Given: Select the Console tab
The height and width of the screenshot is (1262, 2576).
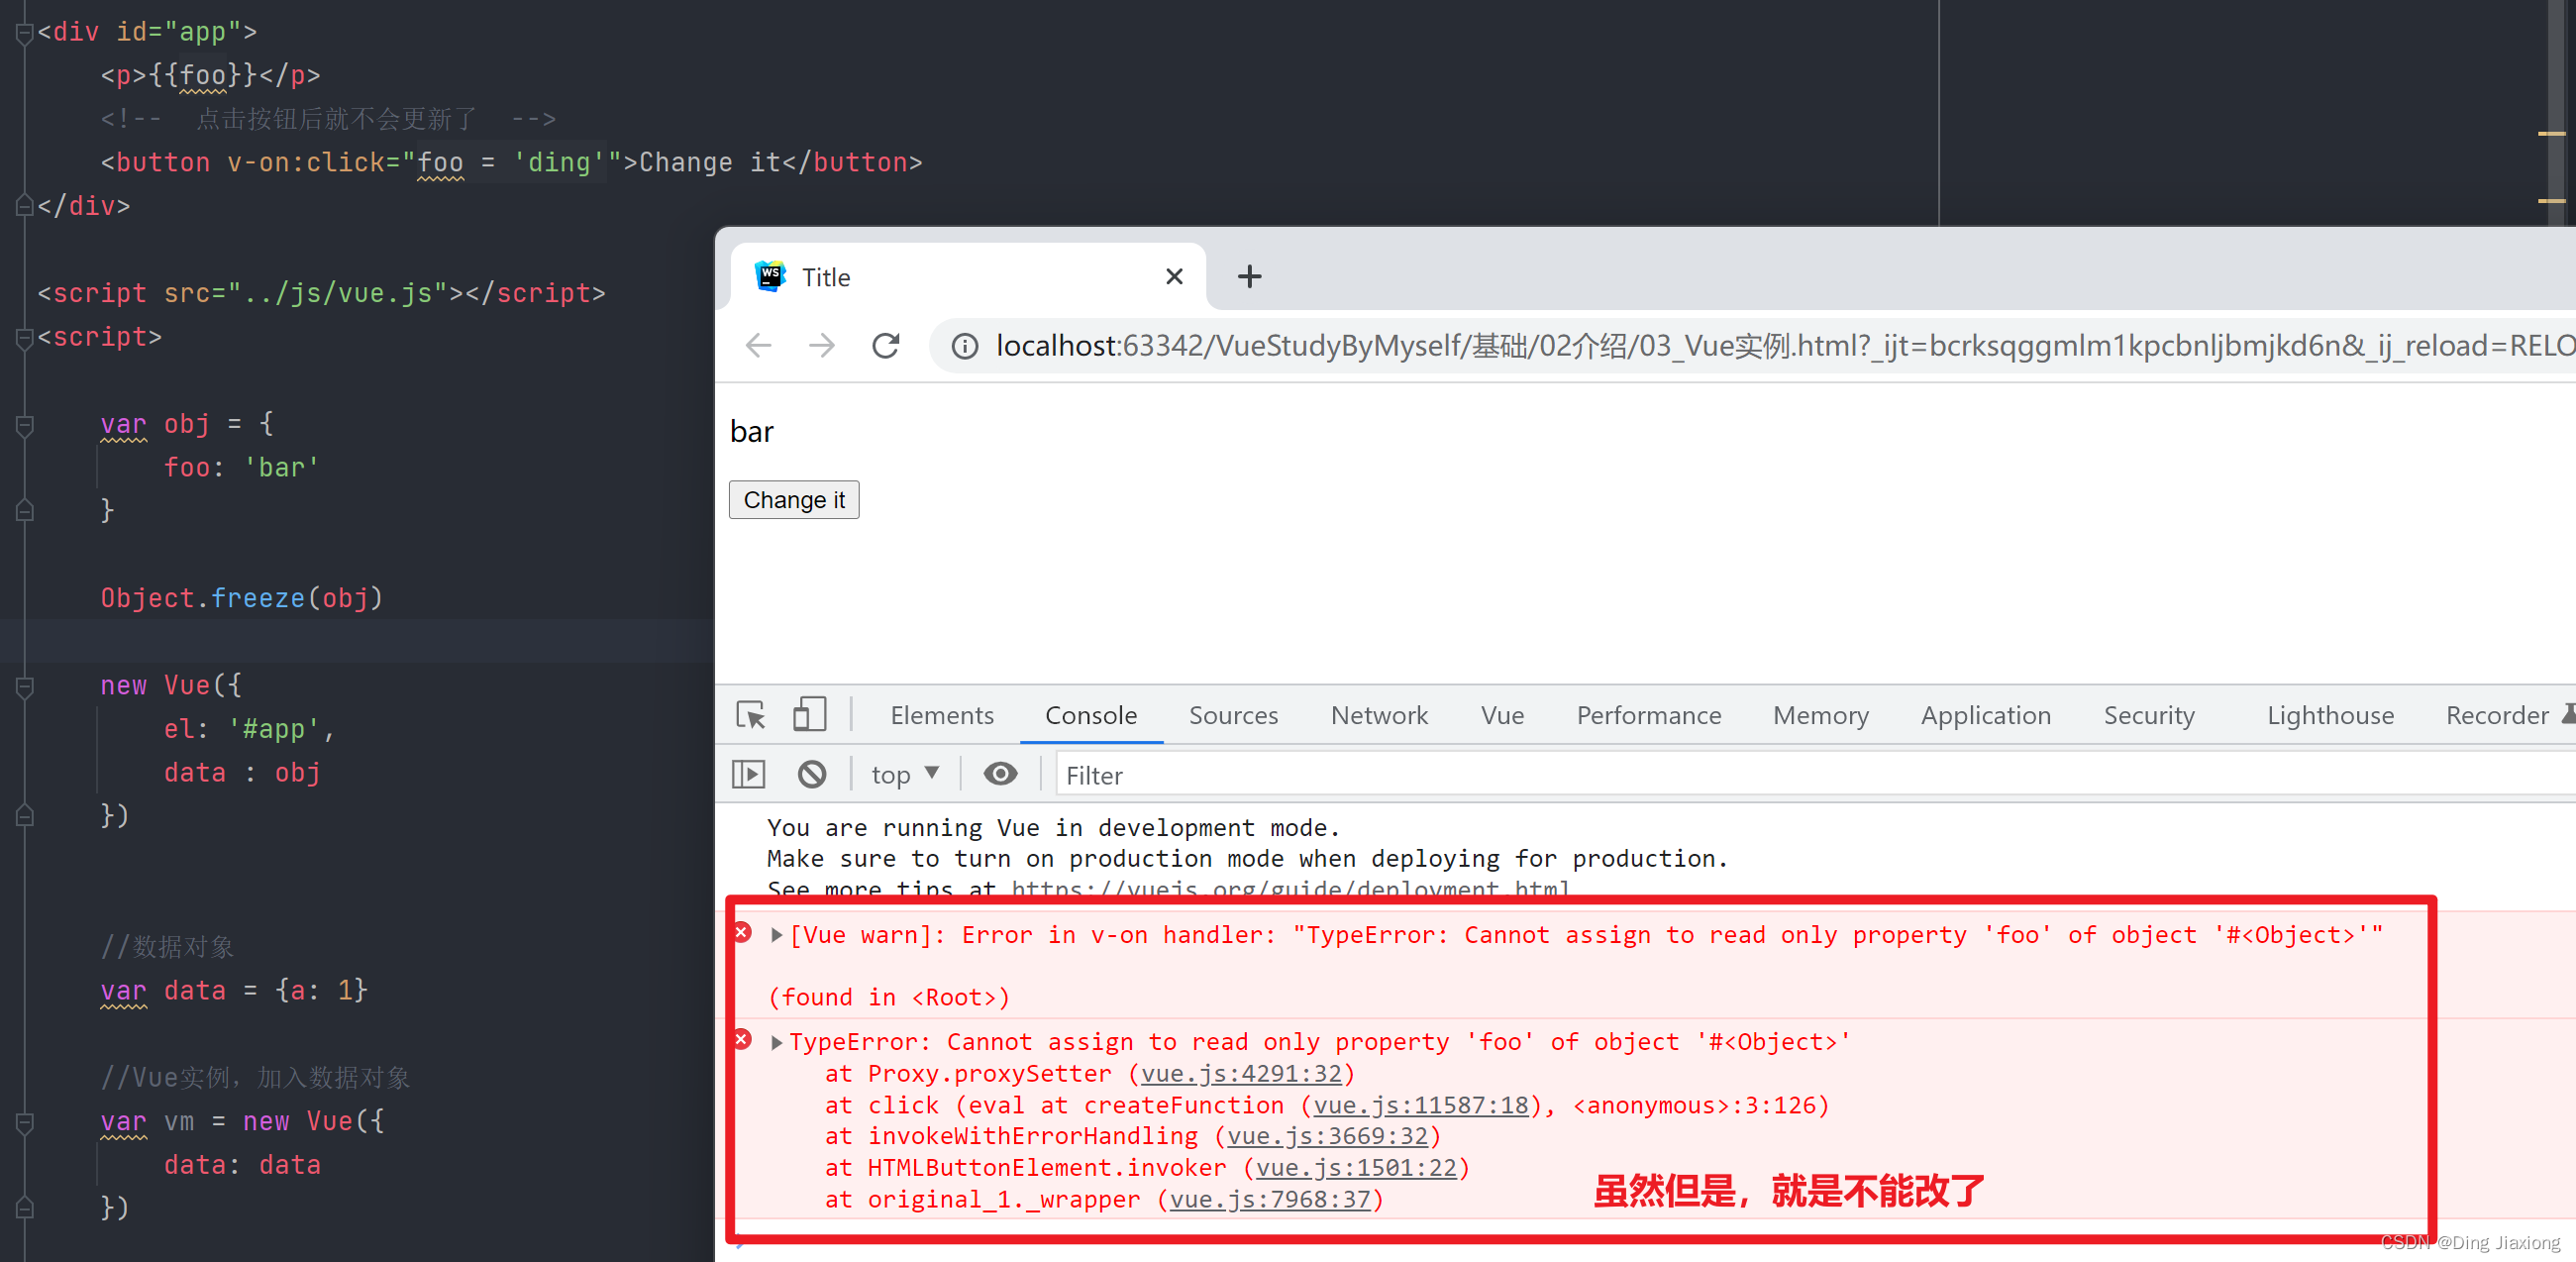Looking at the screenshot, I should coord(1091,715).
